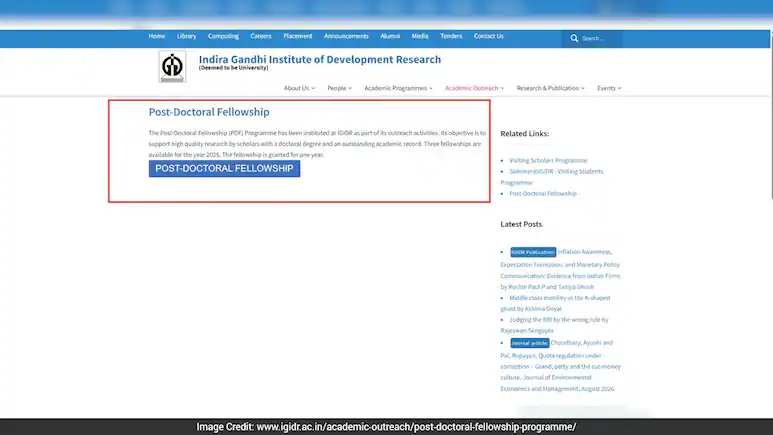Viewport: 773px width, 435px height.
Task: Click the IGIDR Publication tag badge
Action: (533, 252)
